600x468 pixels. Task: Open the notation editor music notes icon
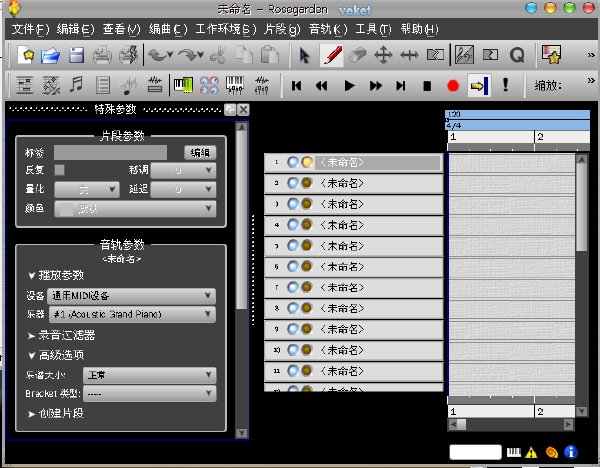[x=77, y=85]
